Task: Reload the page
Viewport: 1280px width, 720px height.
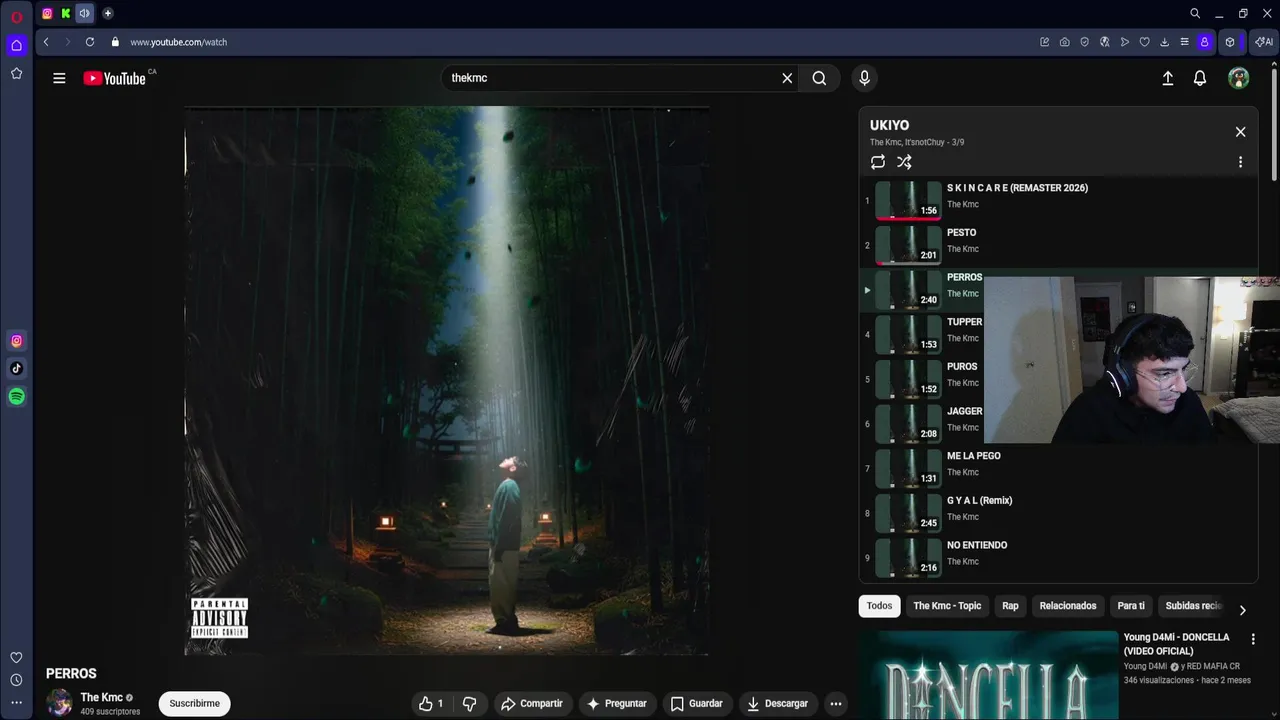Action: coord(90,42)
